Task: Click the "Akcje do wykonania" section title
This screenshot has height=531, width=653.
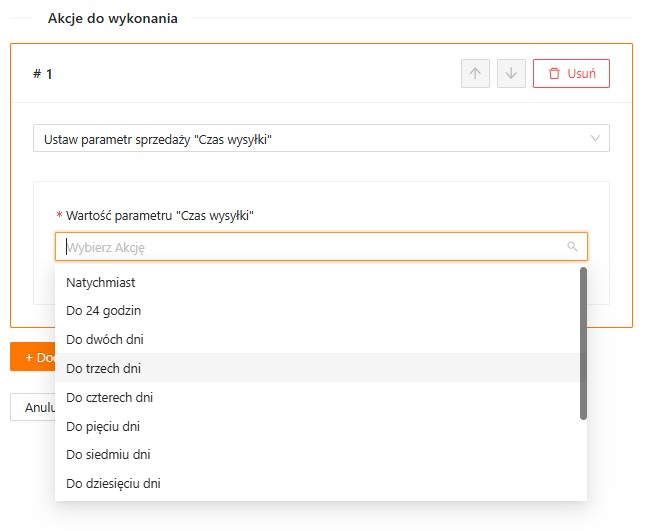Action: pyautogui.click(x=113, y=18)
